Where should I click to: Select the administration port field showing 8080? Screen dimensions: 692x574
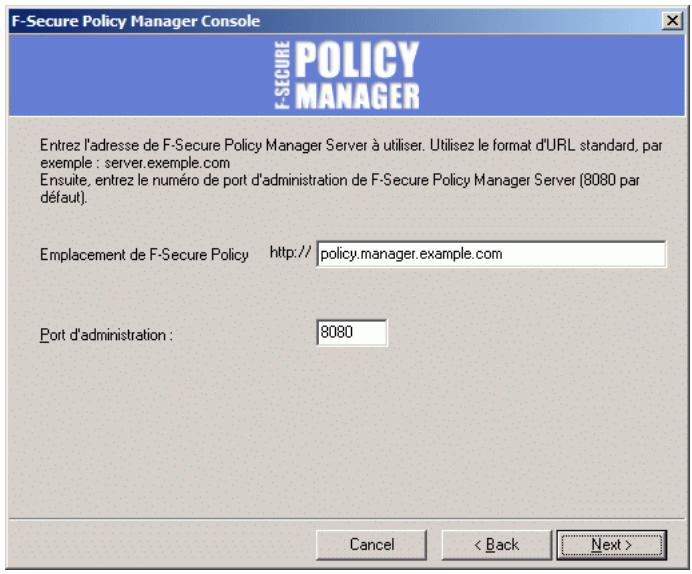click(352, 332)
